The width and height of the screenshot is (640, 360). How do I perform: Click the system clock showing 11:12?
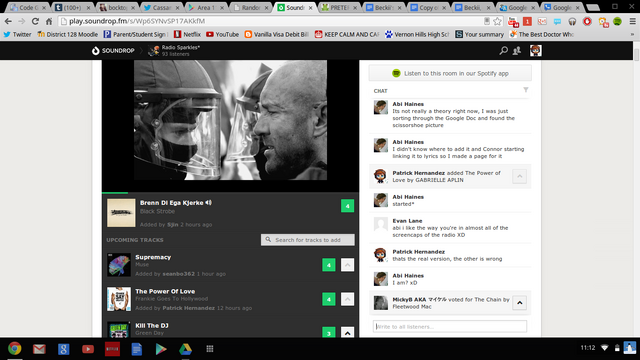click(x=588, y=348)
